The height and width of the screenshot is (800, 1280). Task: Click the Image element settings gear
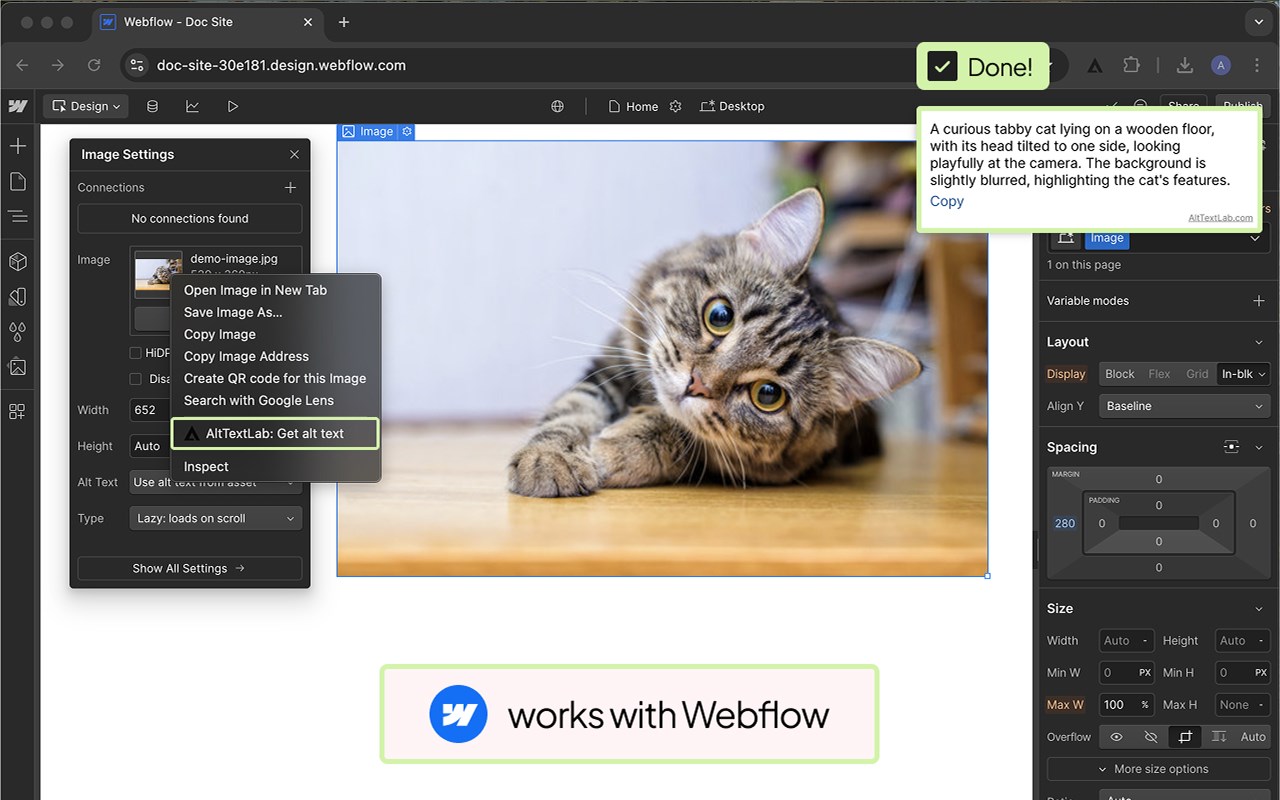click(407, 131)
